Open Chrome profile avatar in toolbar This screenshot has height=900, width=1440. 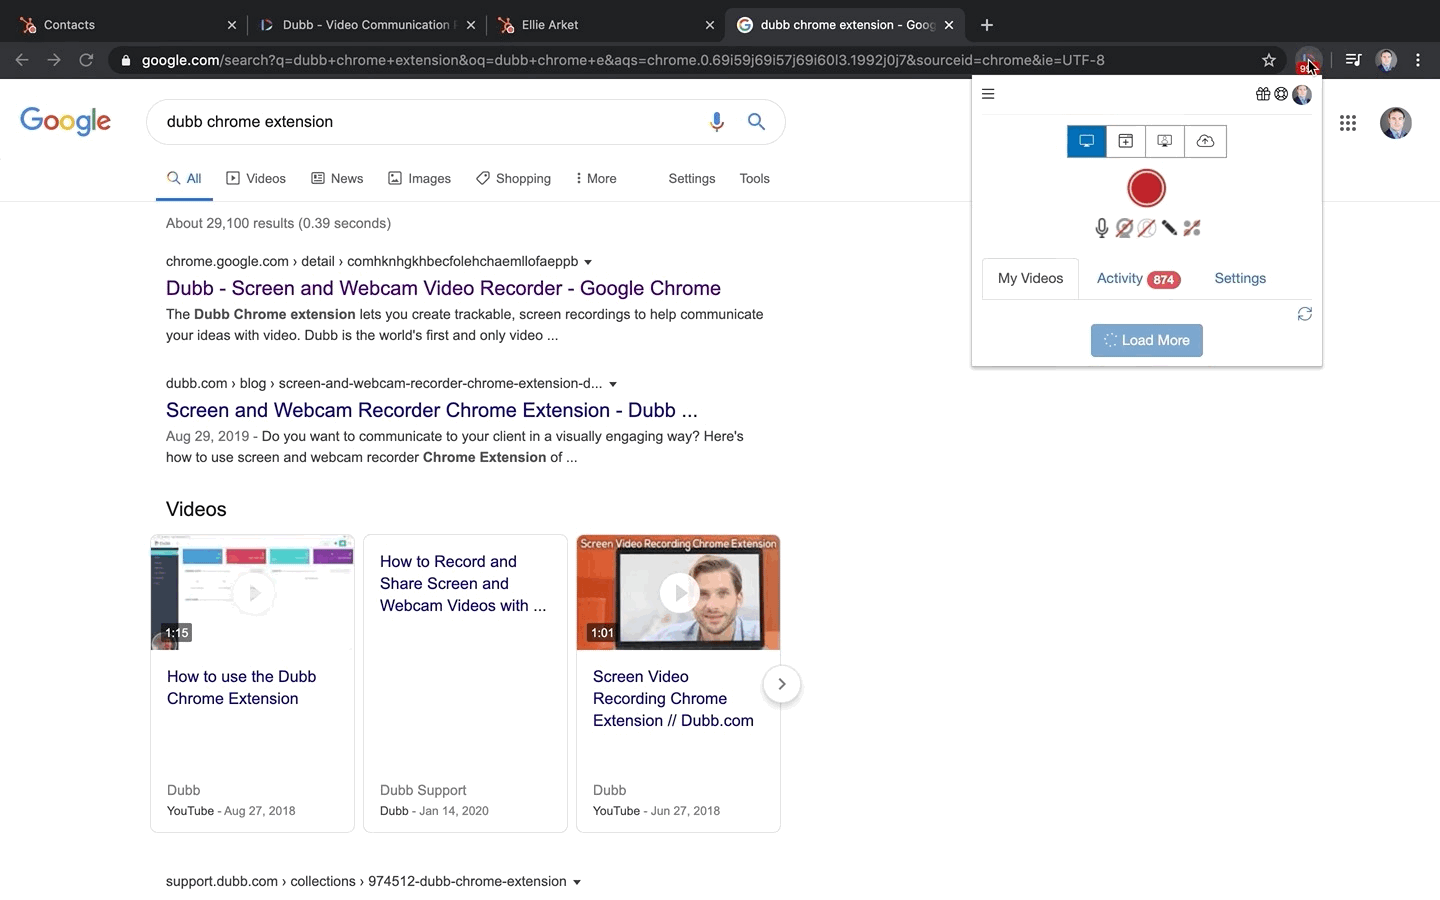pyautogui.click(x=1386, y=60)
